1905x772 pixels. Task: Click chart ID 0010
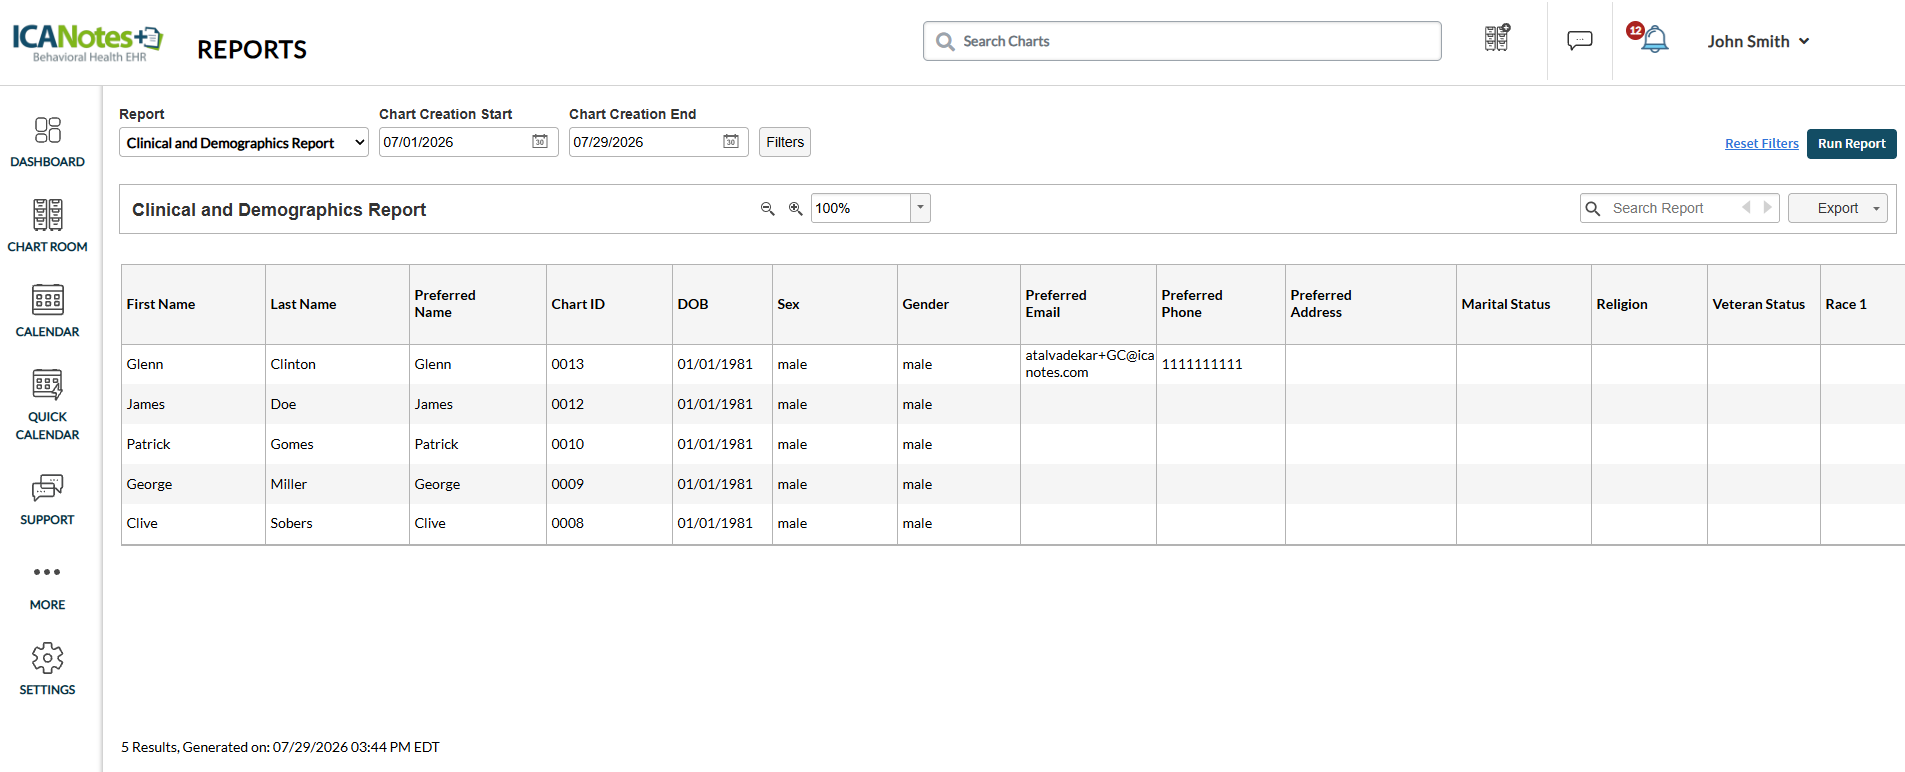pyautogui.click(x=568, y=444)
